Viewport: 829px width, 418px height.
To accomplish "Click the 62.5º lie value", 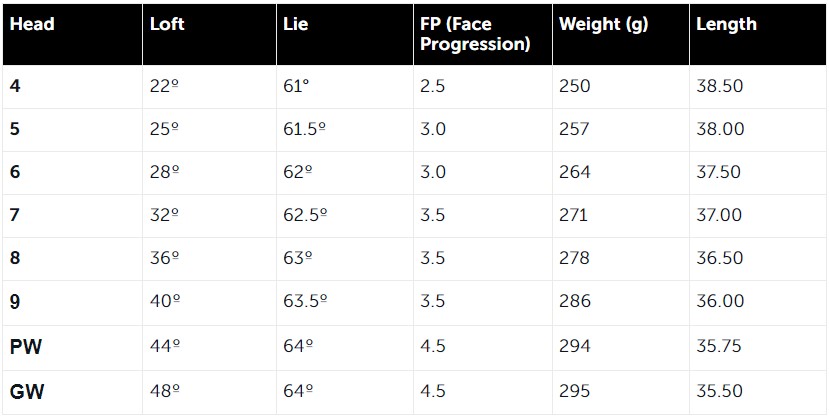I will (305, 215).
